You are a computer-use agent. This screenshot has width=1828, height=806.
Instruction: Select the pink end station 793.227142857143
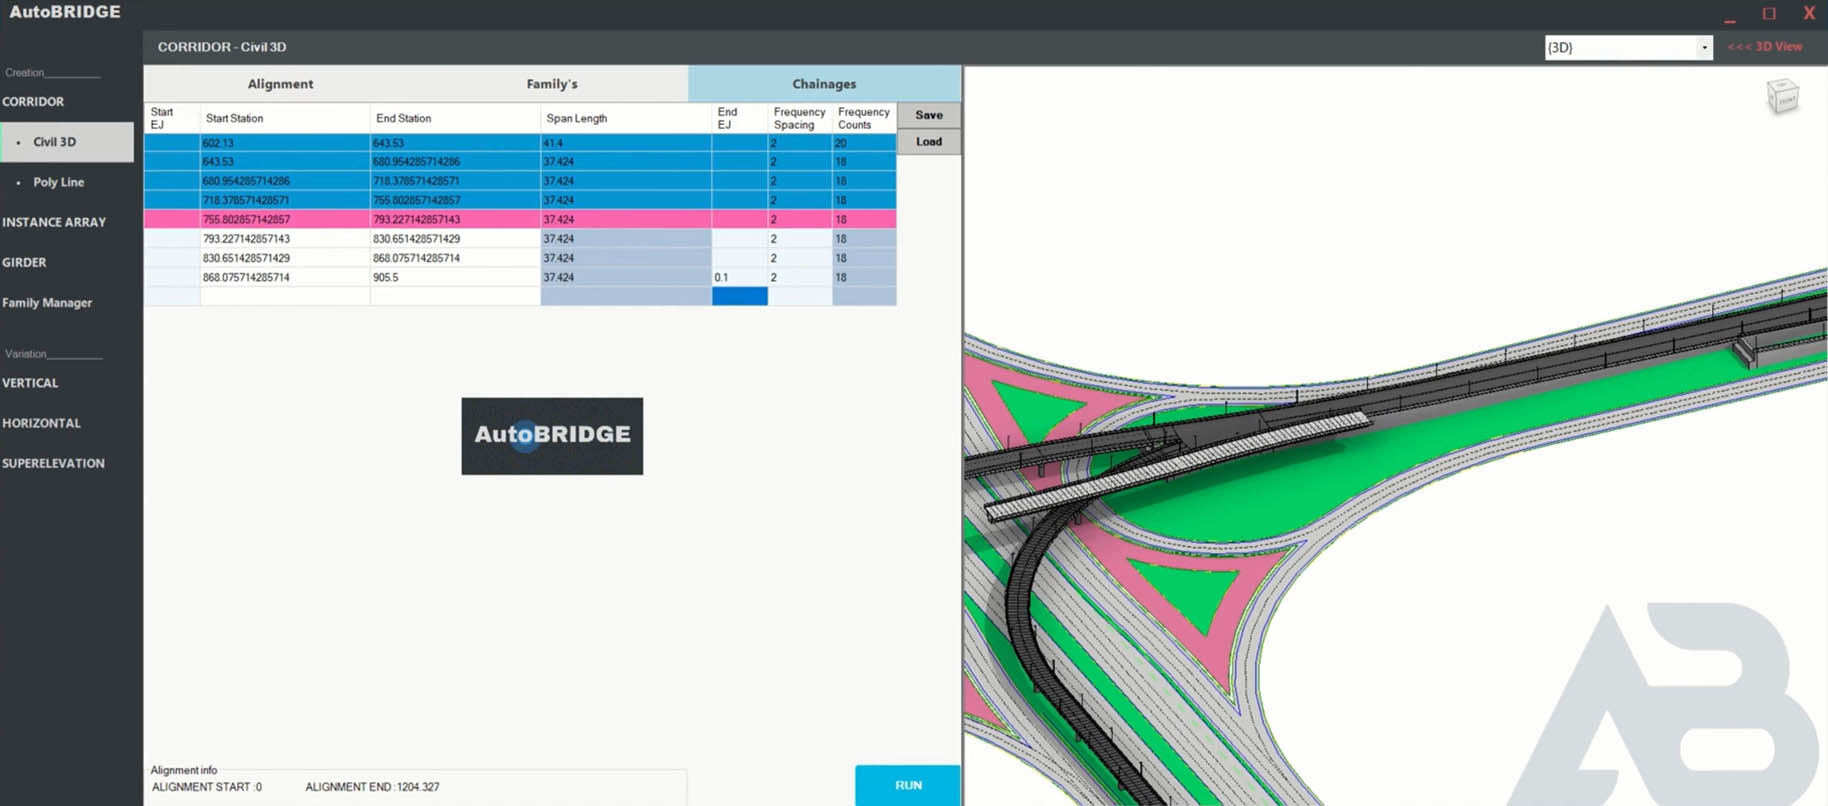[455, 219]
